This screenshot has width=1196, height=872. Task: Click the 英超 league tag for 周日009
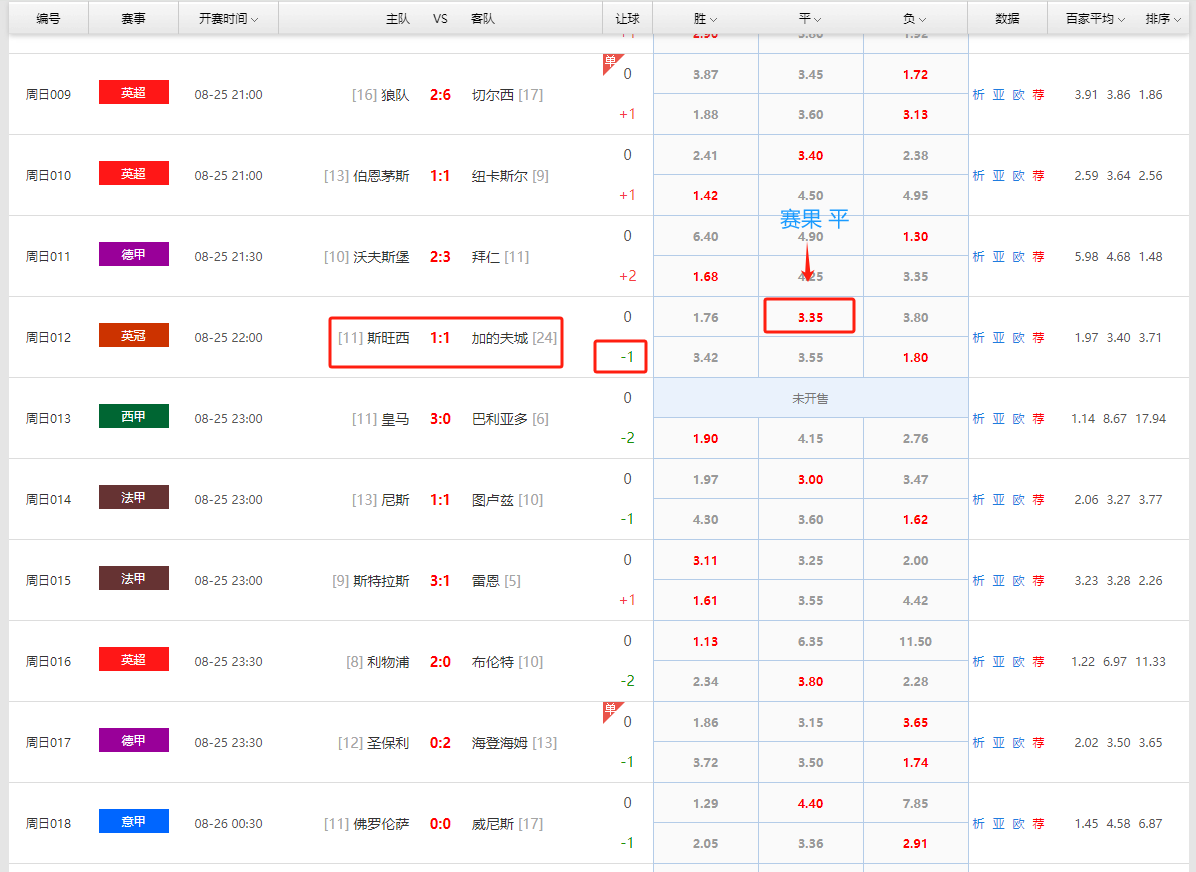pyautogui.click(x=133, y=92)
